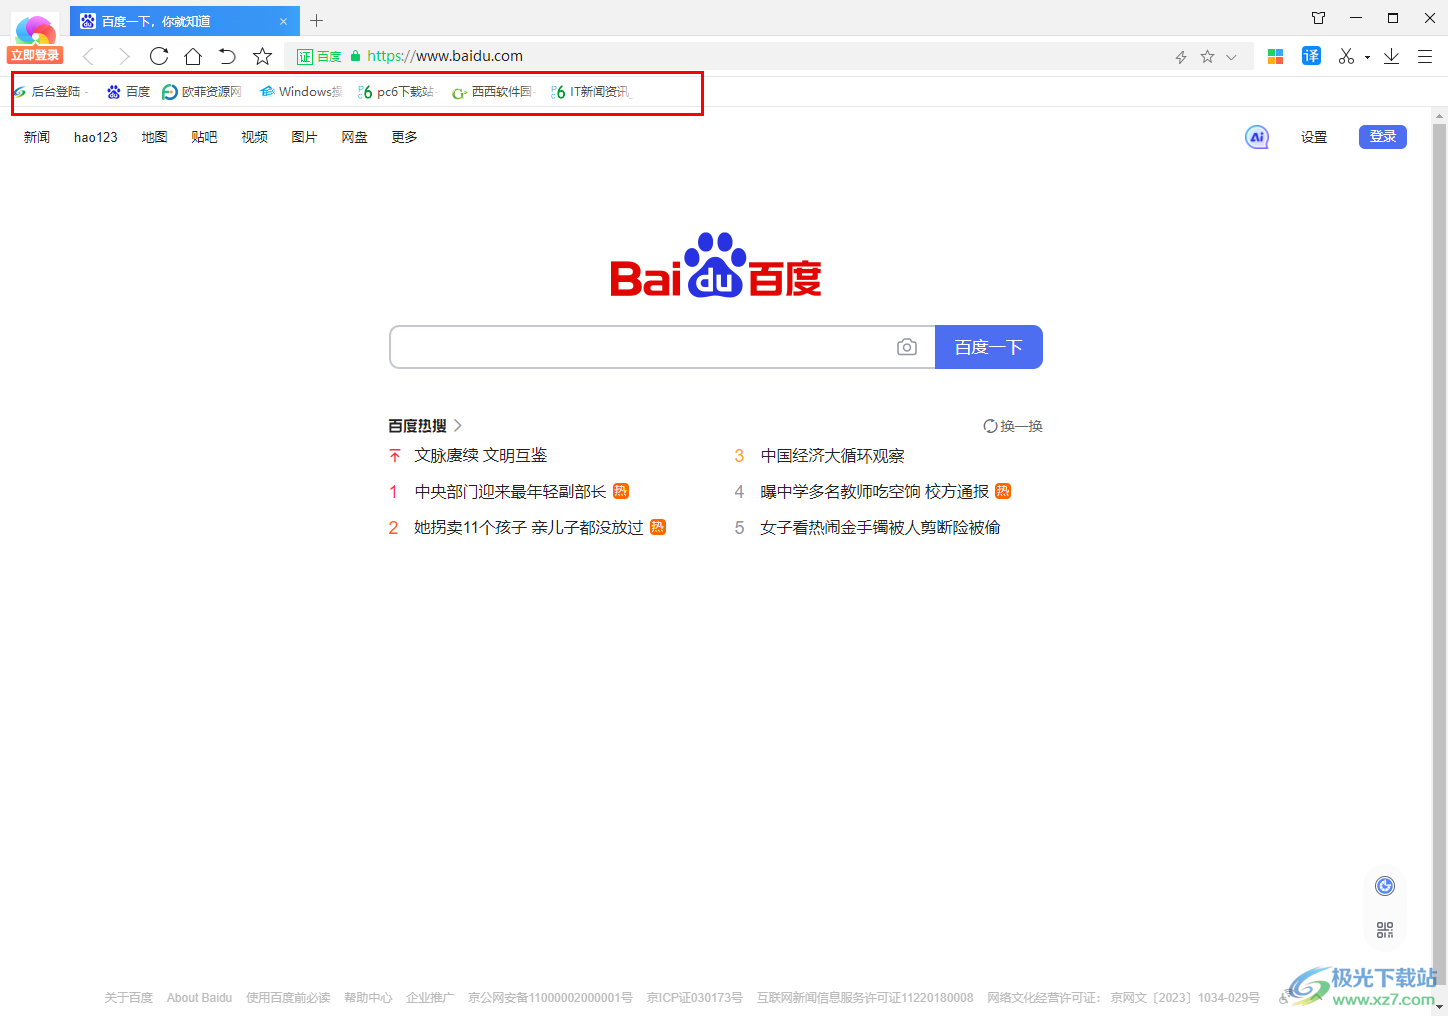Open the IT新闻资讯 bookmark
Screen dimensions: 1448x1016
(590, 92)
